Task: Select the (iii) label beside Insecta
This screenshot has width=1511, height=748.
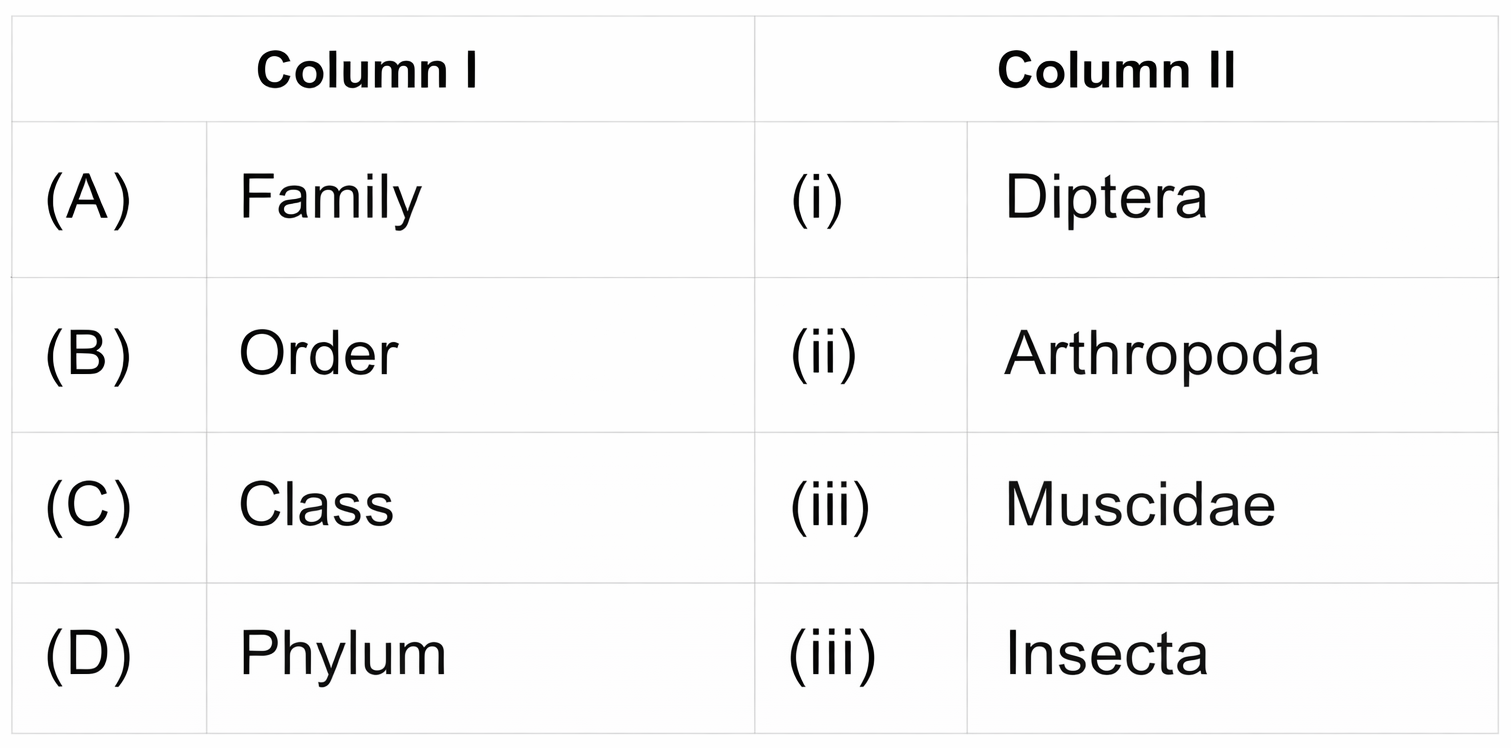Action: click(x=831, y=654)
